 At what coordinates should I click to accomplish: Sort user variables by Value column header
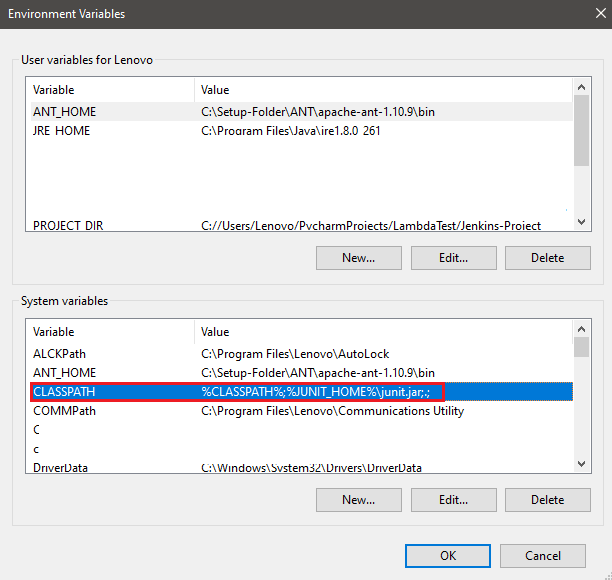[x=380, y=90]
